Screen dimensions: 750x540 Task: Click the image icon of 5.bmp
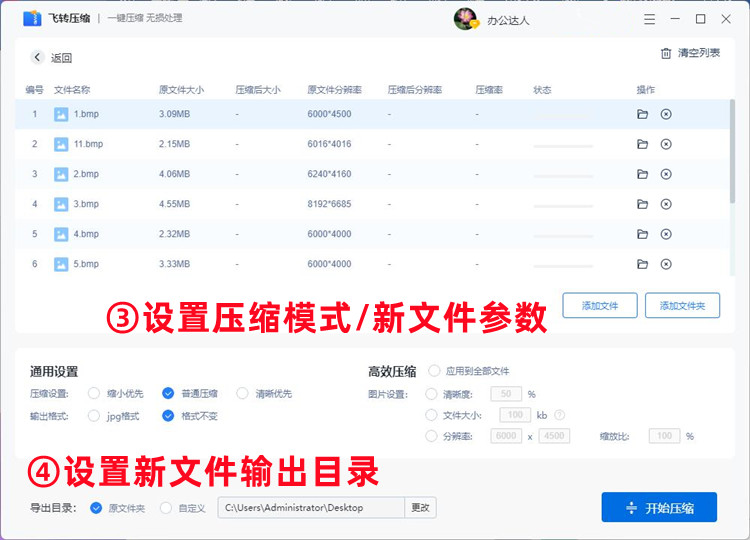click(61, 264)
